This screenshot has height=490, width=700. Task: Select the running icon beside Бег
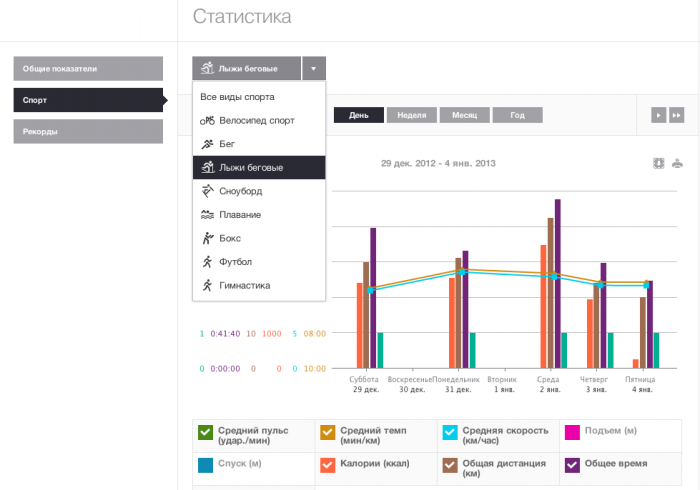207,144
